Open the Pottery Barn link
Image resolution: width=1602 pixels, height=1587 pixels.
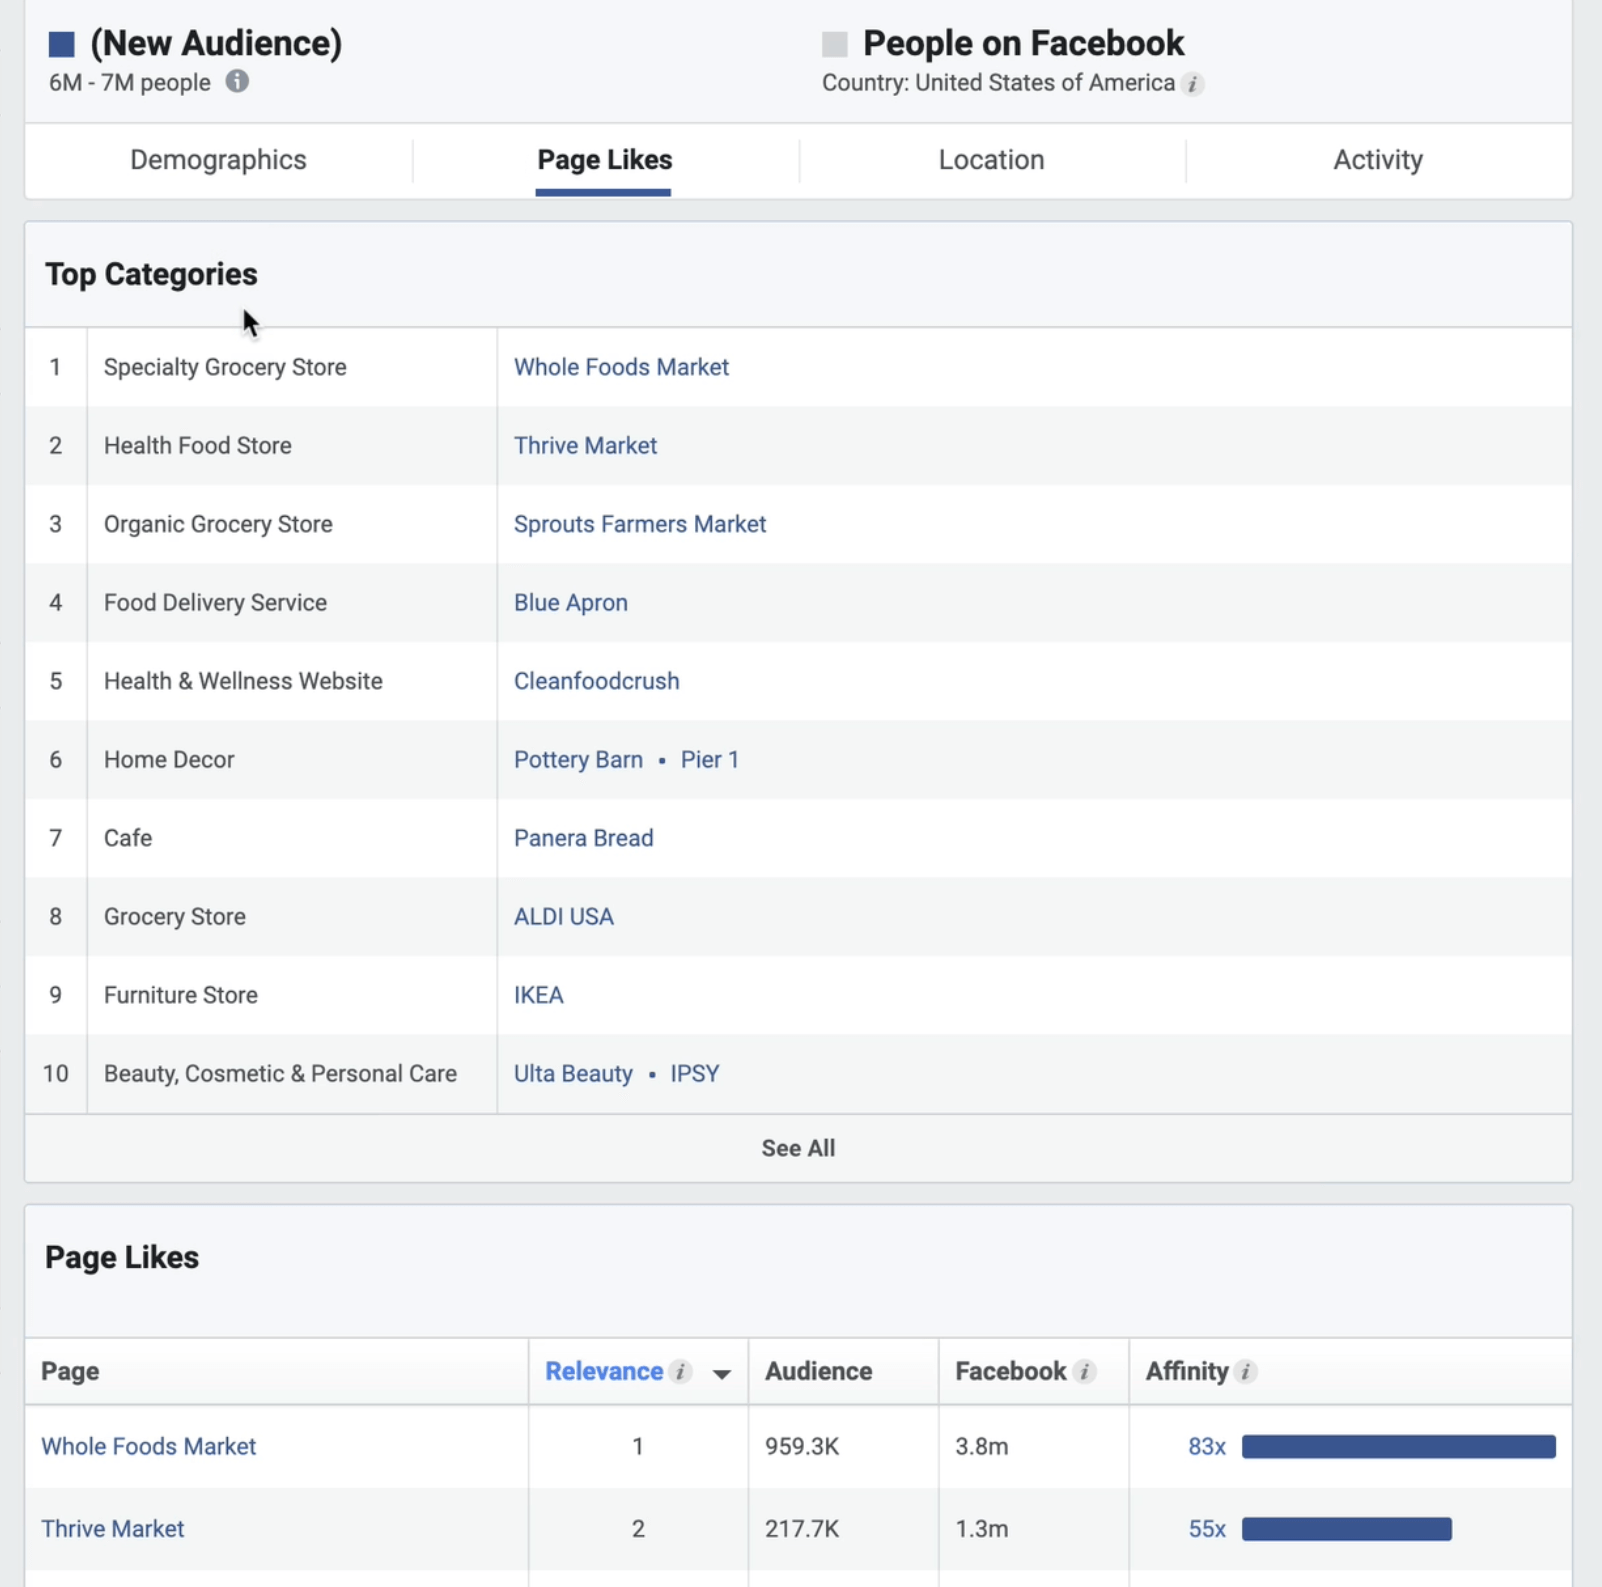[x=578, y=760]
